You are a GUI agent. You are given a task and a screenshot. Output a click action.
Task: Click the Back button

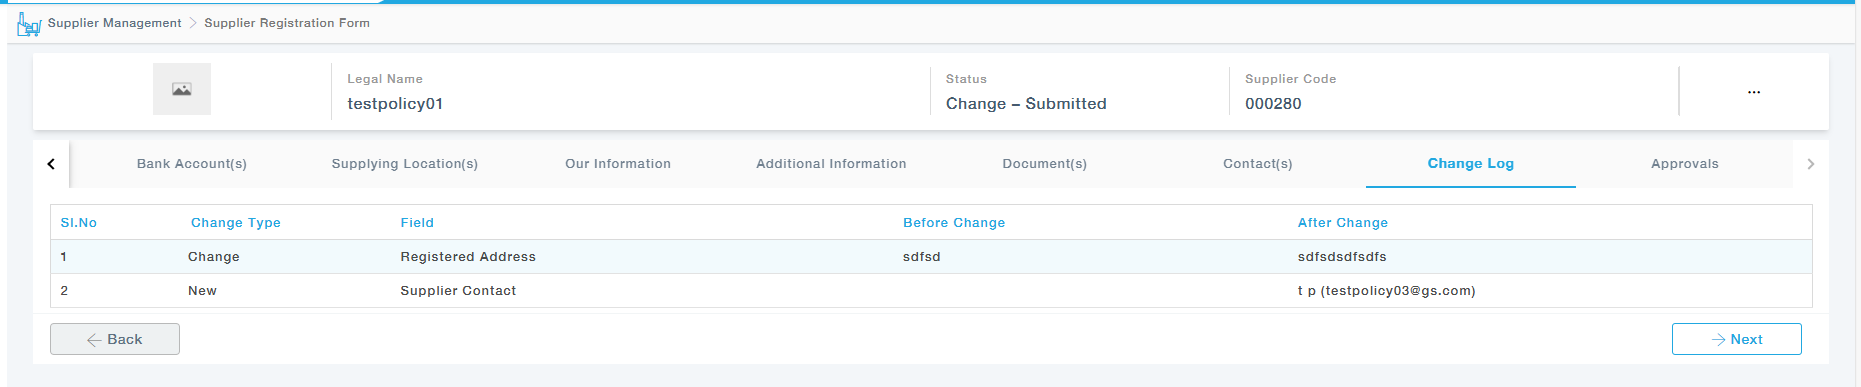click(115, 339)
